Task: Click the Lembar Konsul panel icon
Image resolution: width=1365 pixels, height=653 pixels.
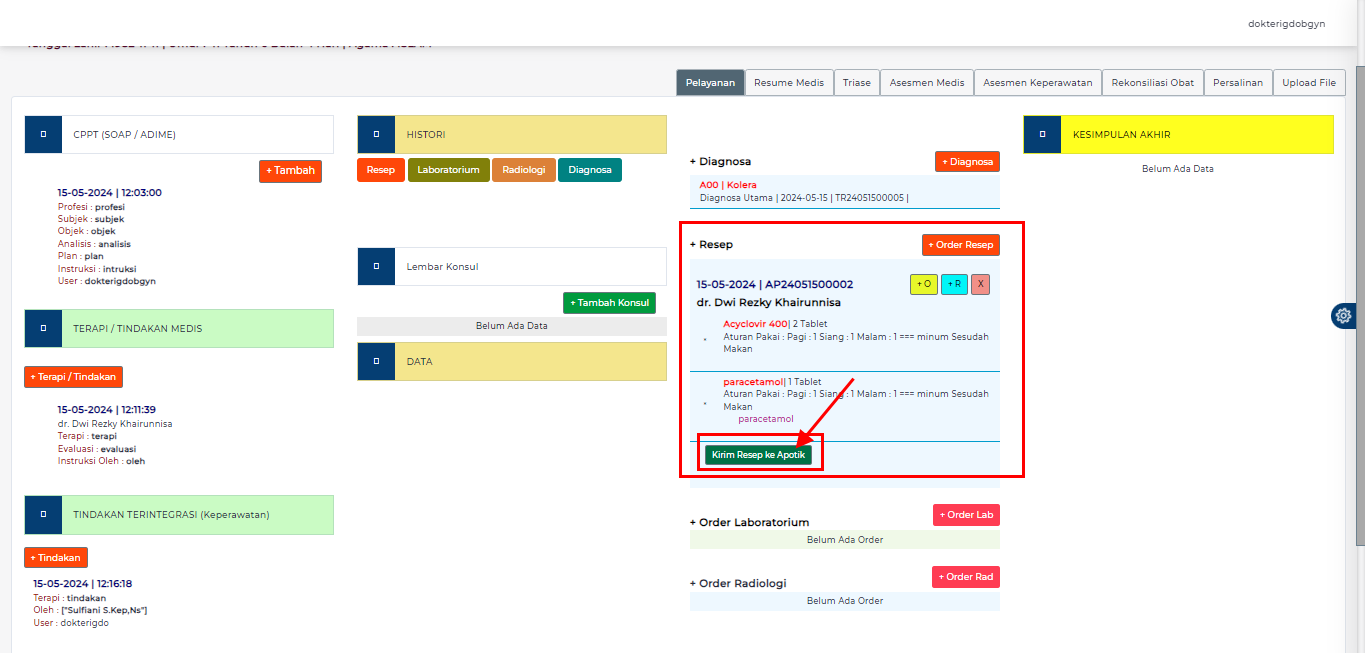Action: [x=376, y=267]
